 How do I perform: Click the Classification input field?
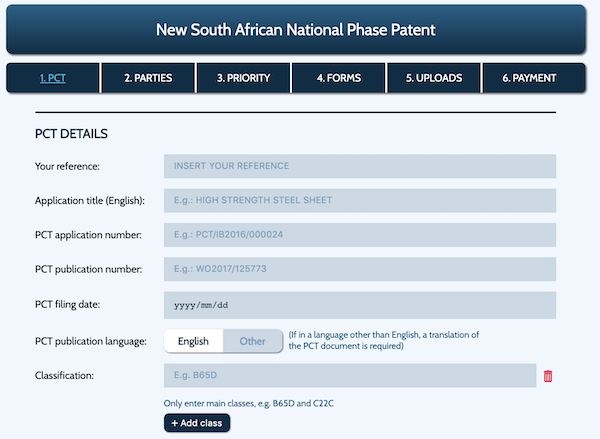(350, 375)
